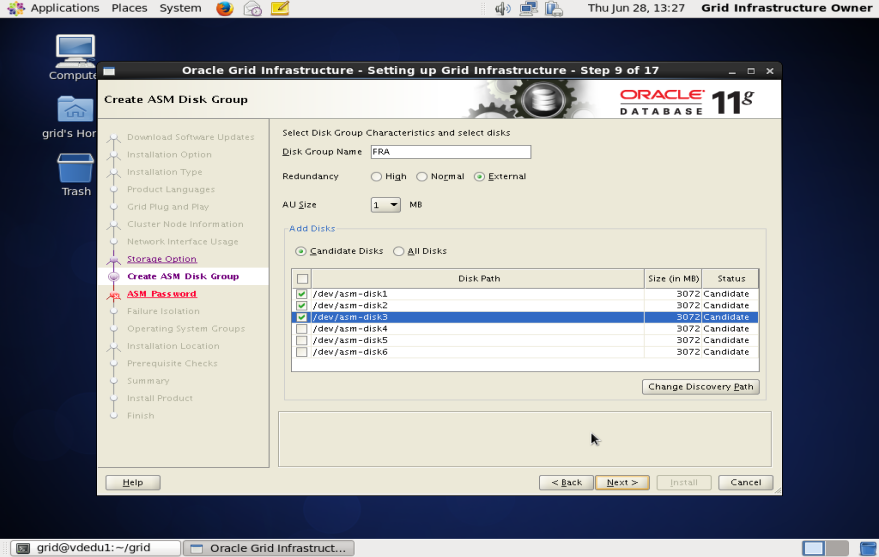Open the Places menu
Viewport: 879px width, 557px height.
coord(129,8)
